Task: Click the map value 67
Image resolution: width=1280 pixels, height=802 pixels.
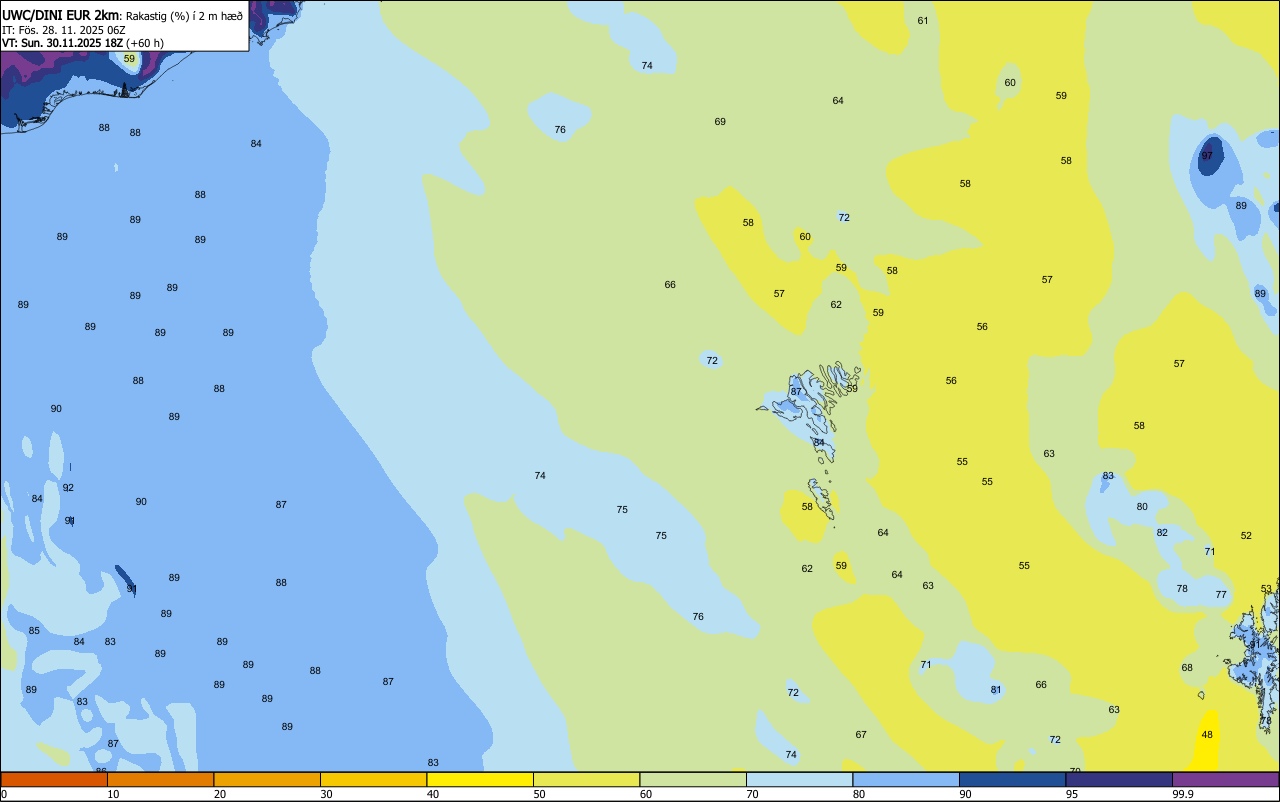Action: 861,735
